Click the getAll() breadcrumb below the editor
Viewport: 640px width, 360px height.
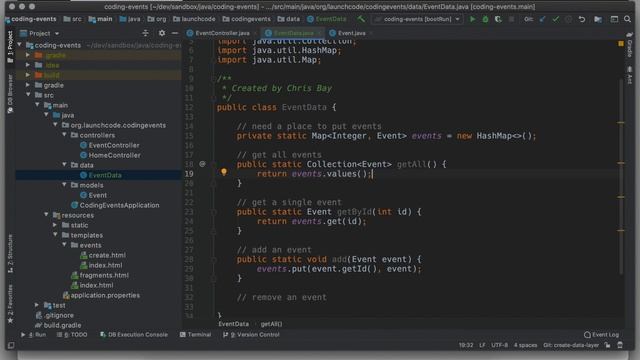point(271,324)
